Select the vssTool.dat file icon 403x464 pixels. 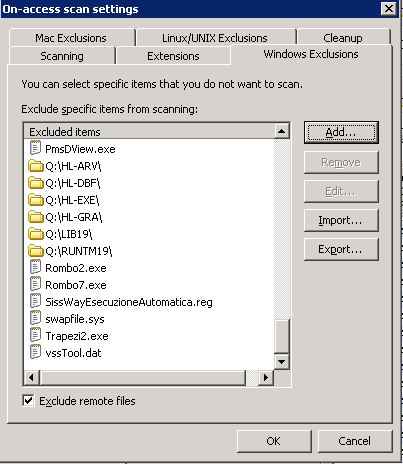click(35, 352)
